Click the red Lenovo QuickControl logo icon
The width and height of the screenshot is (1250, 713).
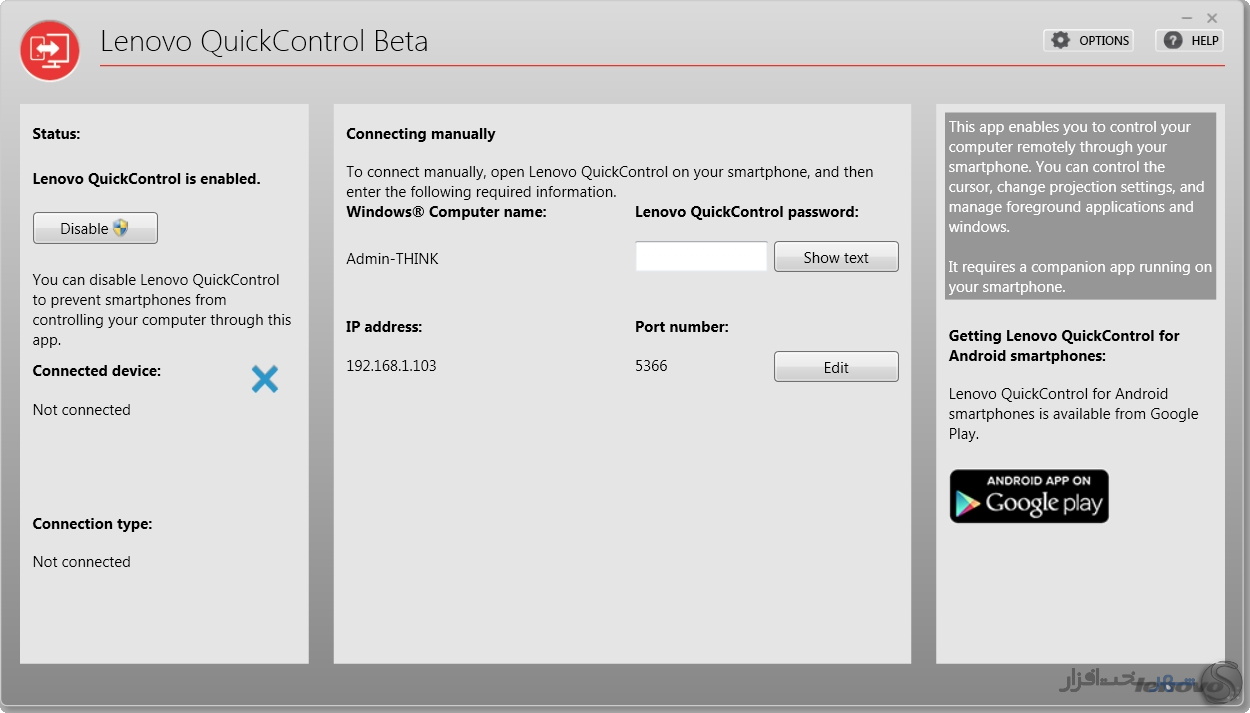50,50
